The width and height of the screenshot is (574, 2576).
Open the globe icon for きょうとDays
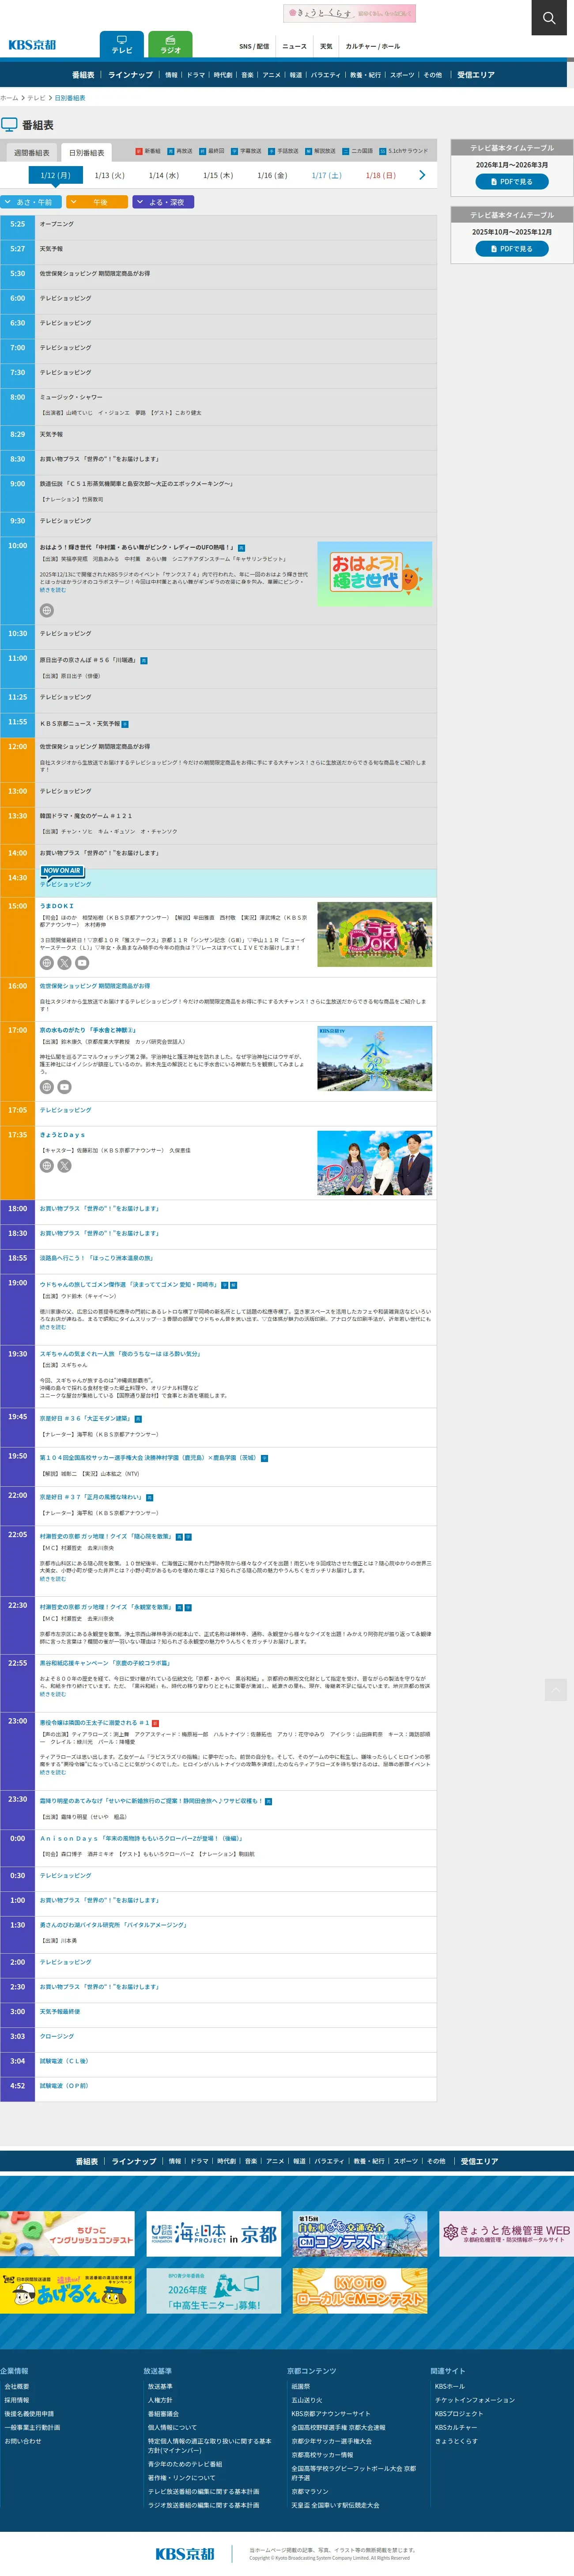pyautogui.click(x=46, y=1166)
